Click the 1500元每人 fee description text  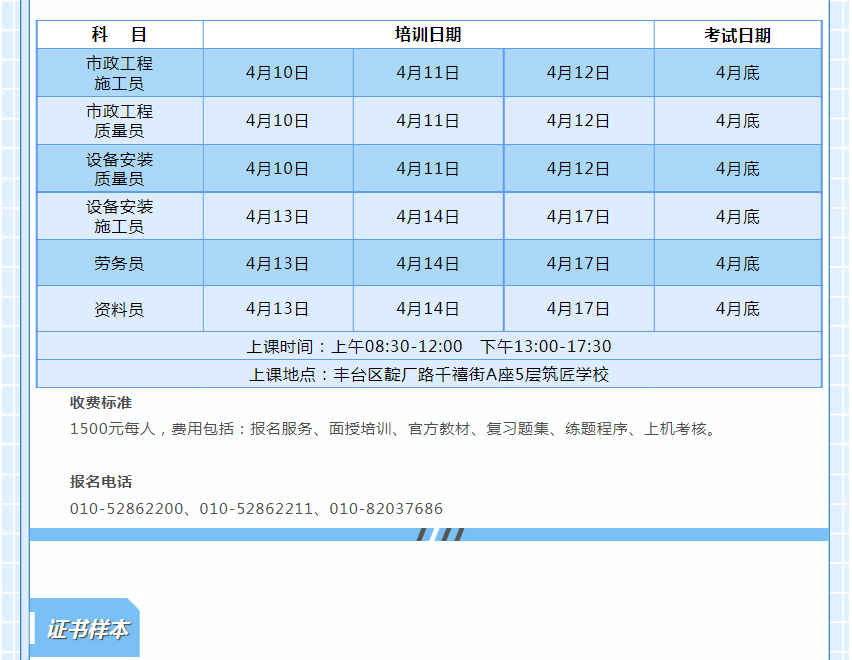pyautogui.click(x=394, y=429)
